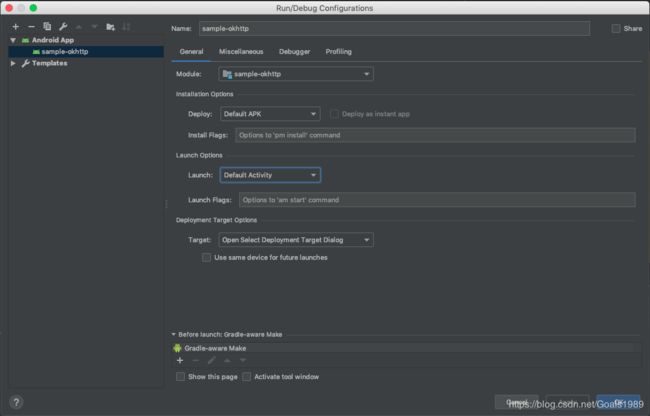Select sample-okhttp configuration in tree

pyautogui.click(x=86, y=52)
